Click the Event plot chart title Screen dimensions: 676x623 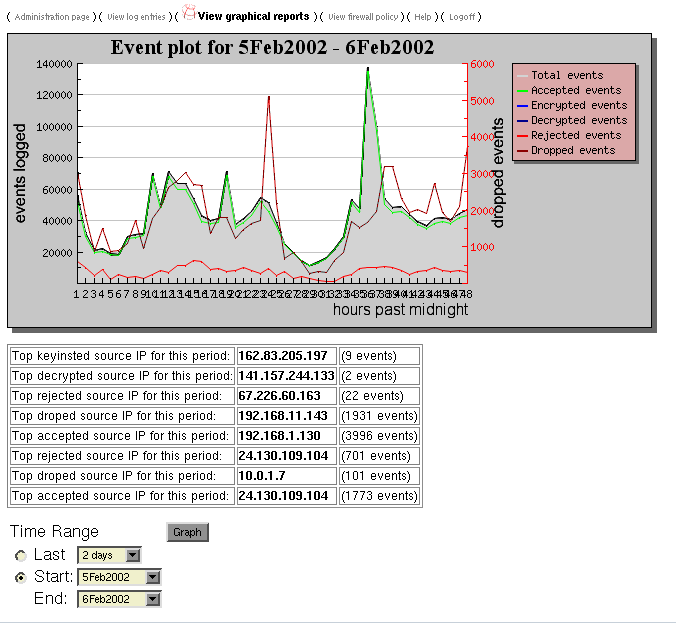click(x=272, y=47)
